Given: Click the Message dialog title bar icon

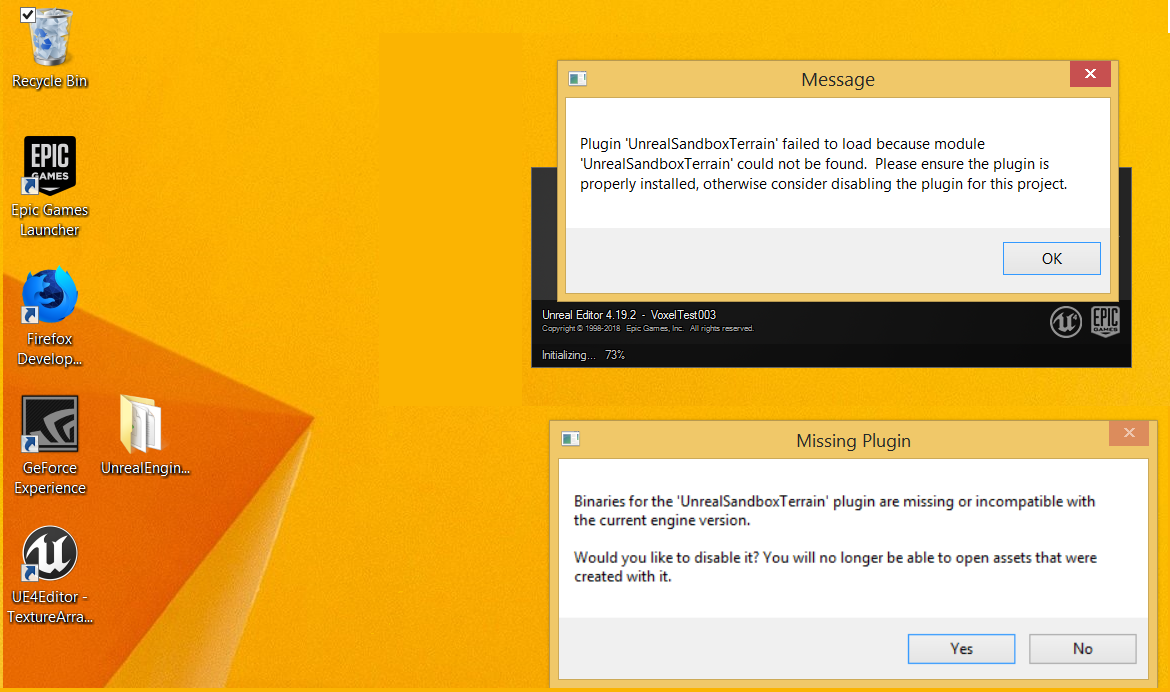Looking at the screenshot, I should 578,78.
